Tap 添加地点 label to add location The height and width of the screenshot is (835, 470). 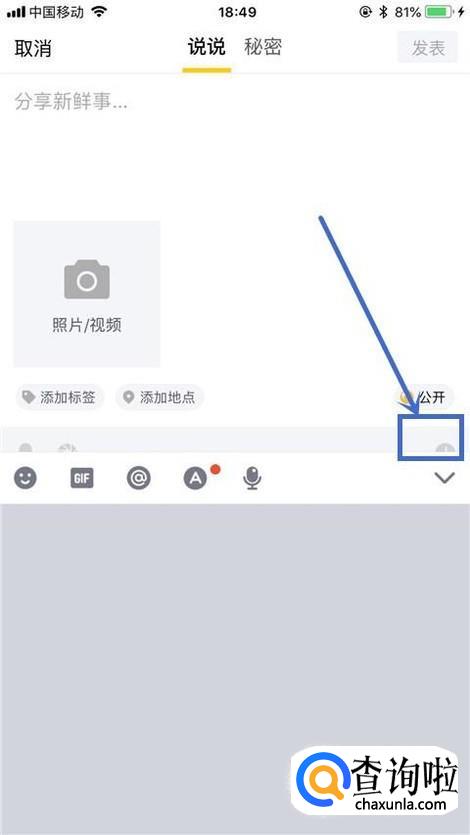tap(167, 397)
